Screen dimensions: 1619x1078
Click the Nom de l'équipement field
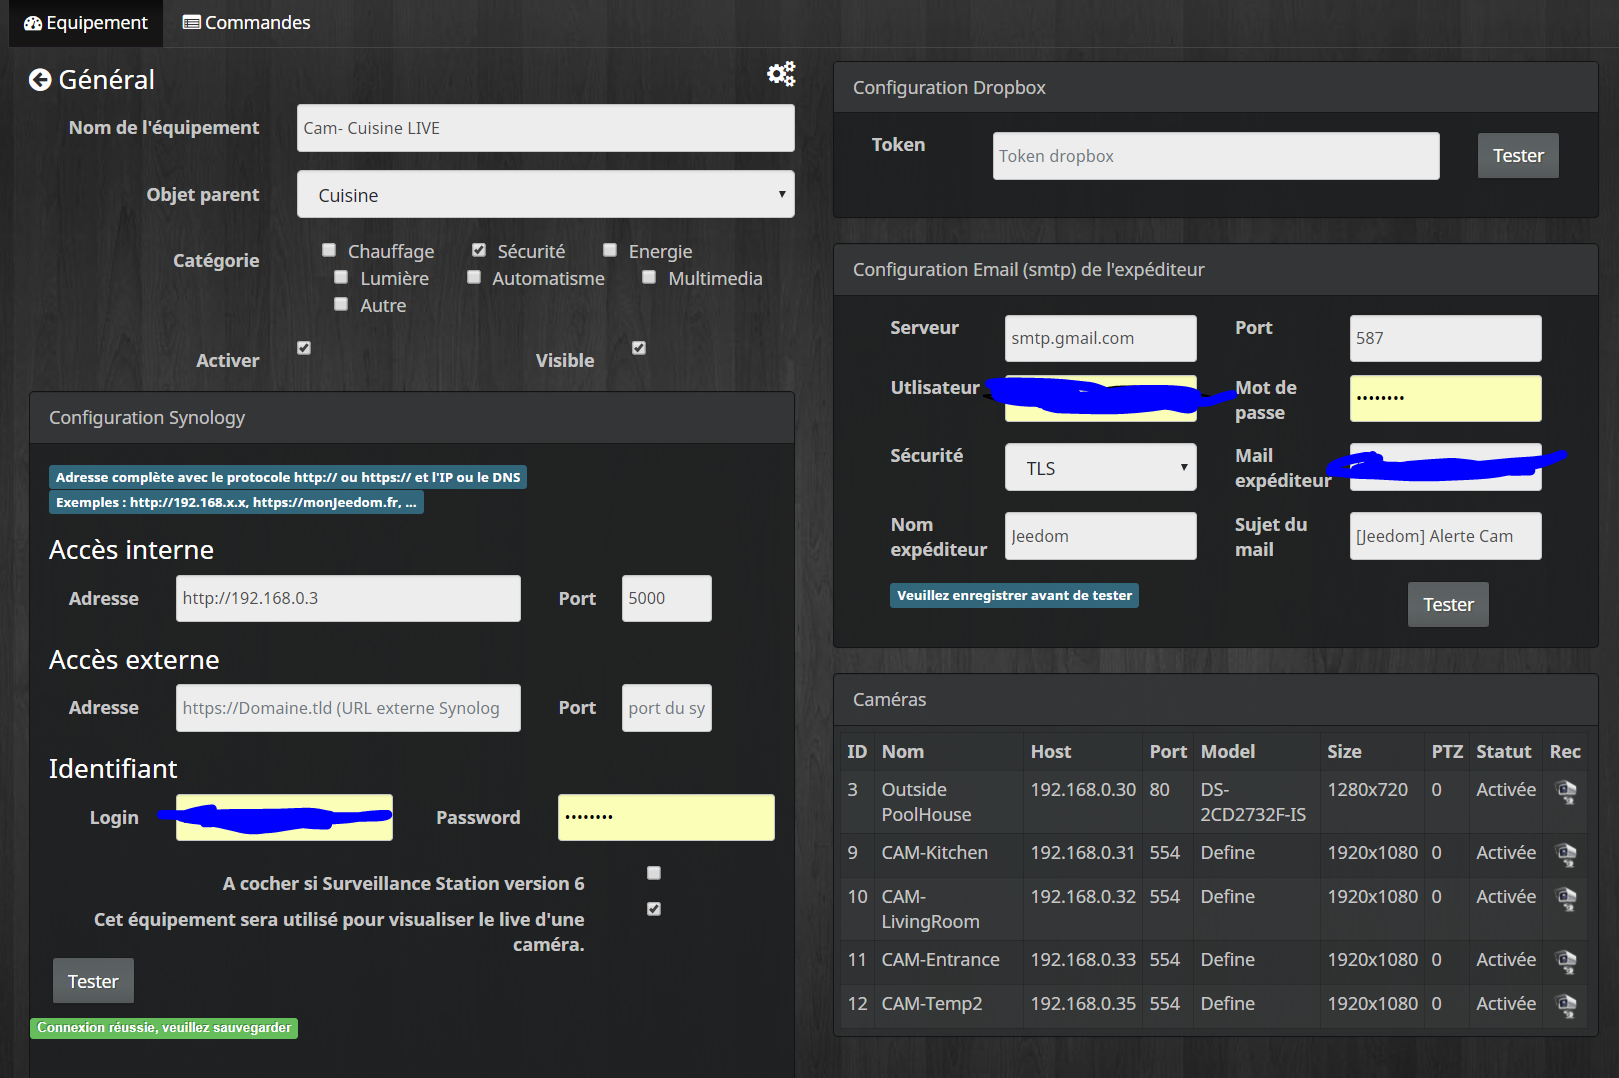point(546,128)
